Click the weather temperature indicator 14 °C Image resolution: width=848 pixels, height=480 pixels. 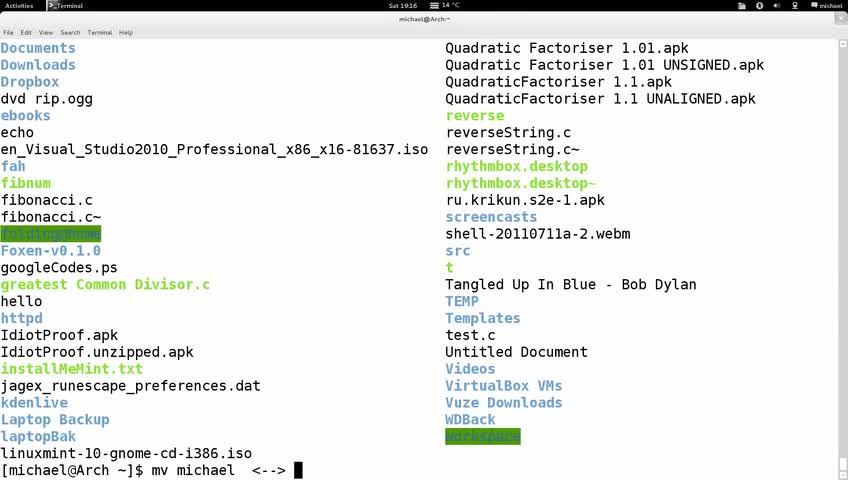pyautogui.click(x=445, y=5)
